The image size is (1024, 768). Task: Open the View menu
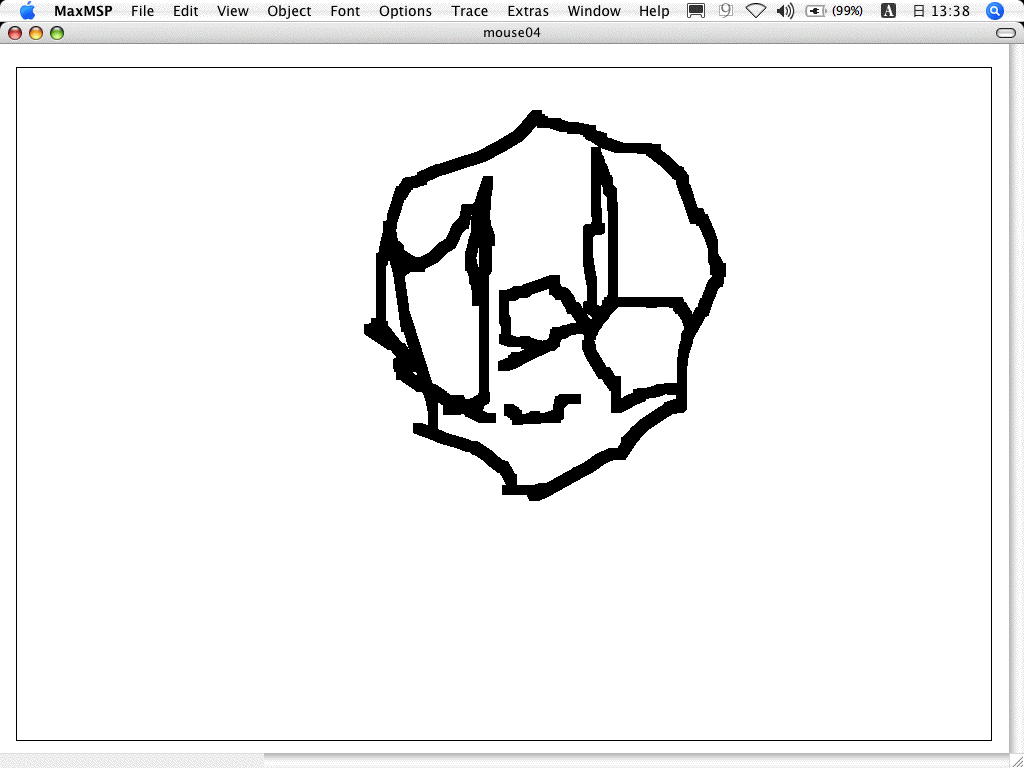[x=232, y=11]
